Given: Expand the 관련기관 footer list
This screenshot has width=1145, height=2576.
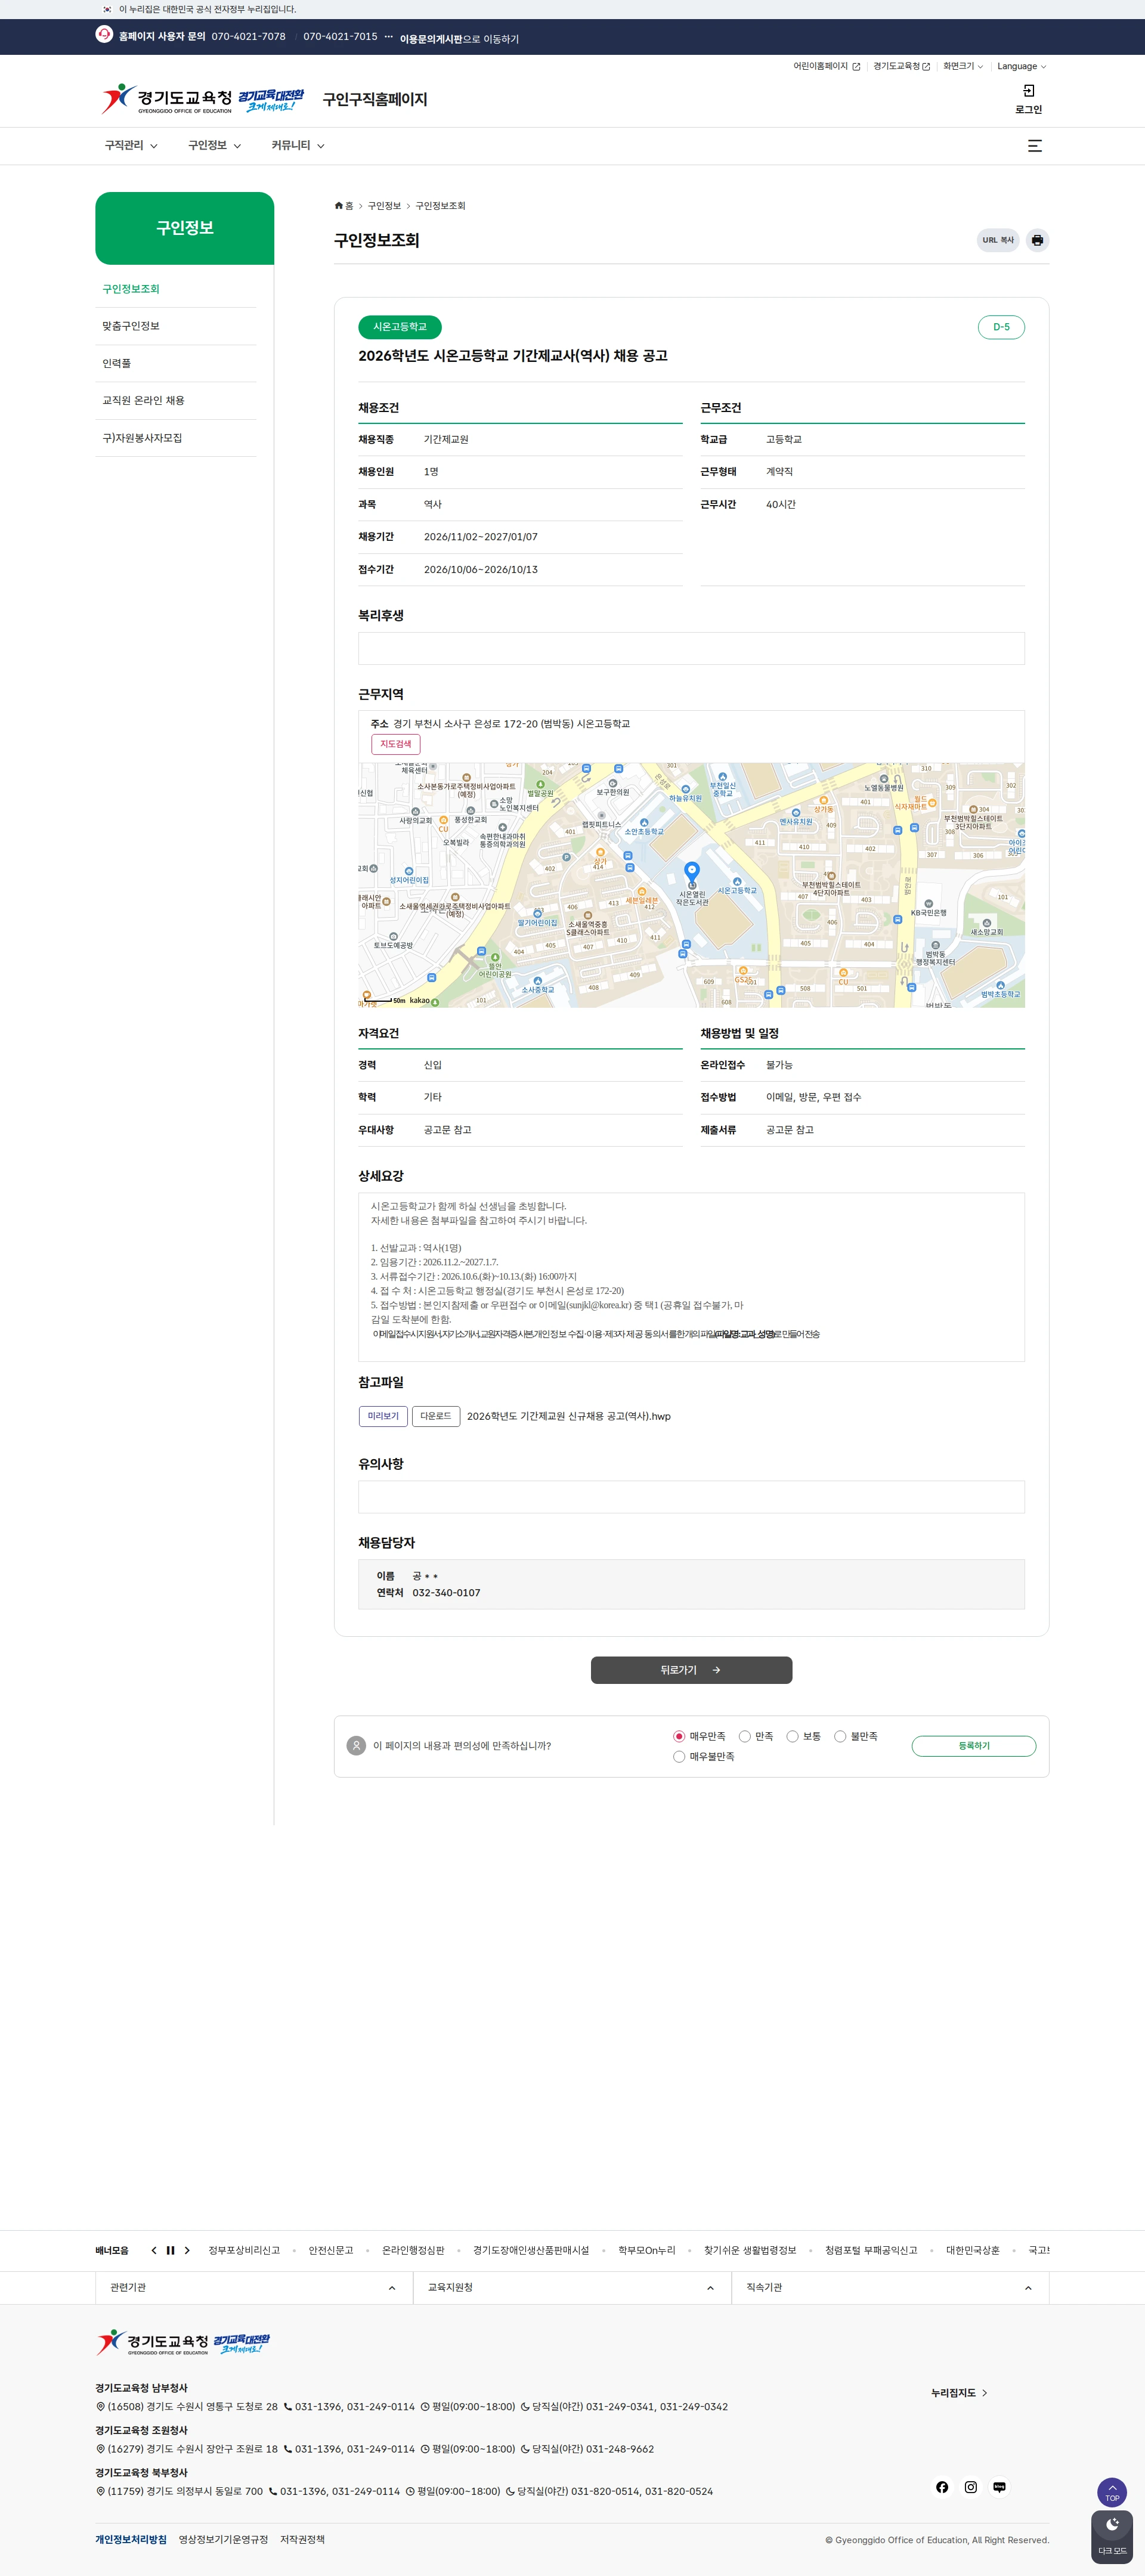Looking at the screenshot, I should click(254, 2288).
